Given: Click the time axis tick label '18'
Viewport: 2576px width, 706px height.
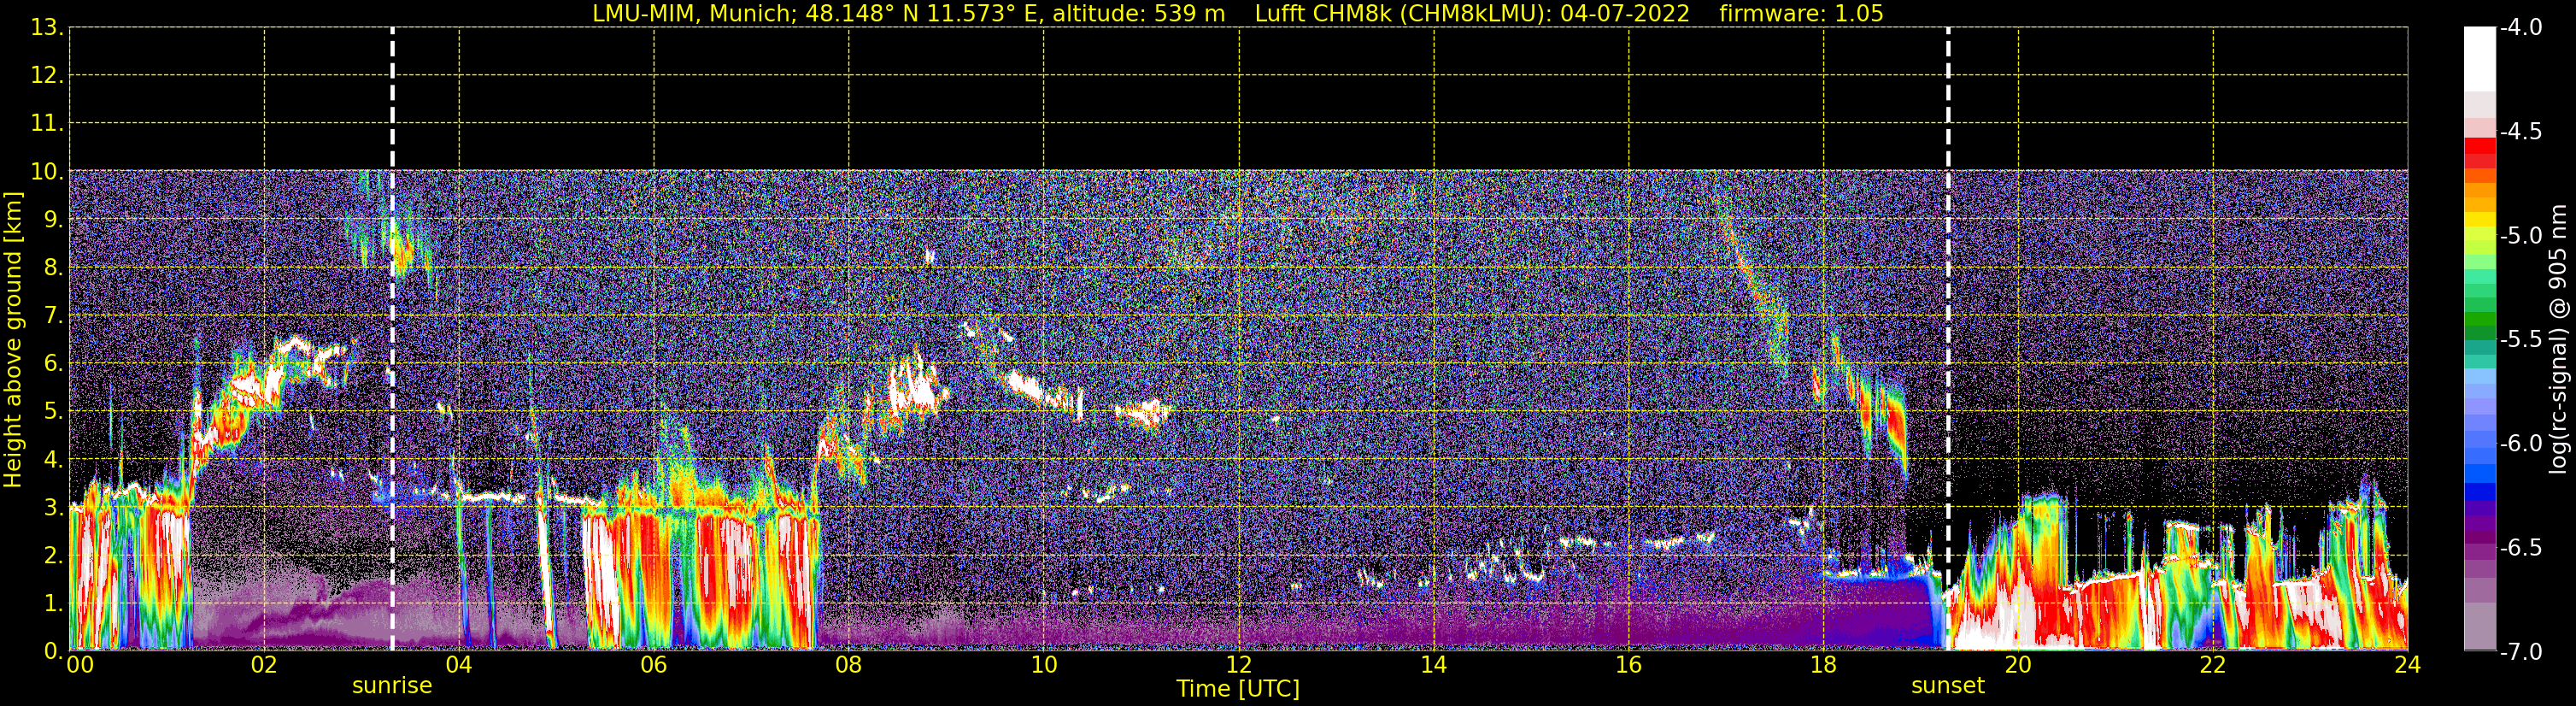Looking at the screenshot, I should pos(1824,666).
